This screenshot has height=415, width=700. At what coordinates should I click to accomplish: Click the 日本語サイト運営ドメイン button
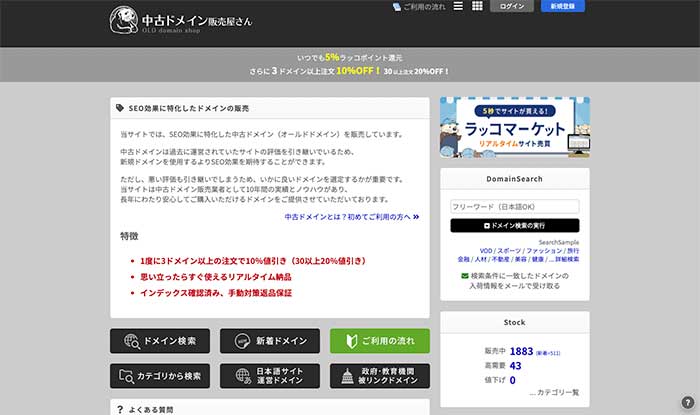[x=270, y=376]
